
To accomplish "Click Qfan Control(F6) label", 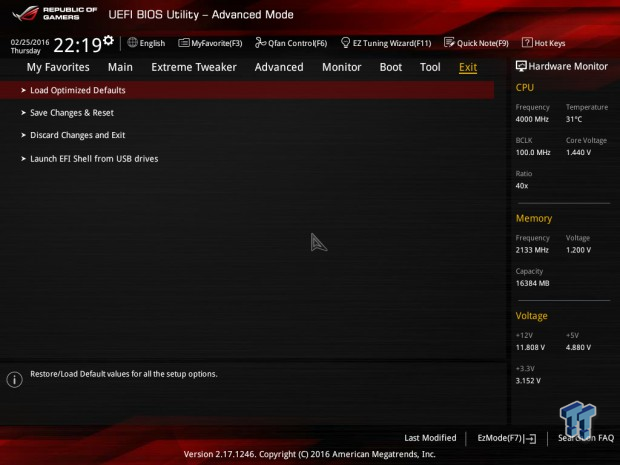I will click(298, 43).
